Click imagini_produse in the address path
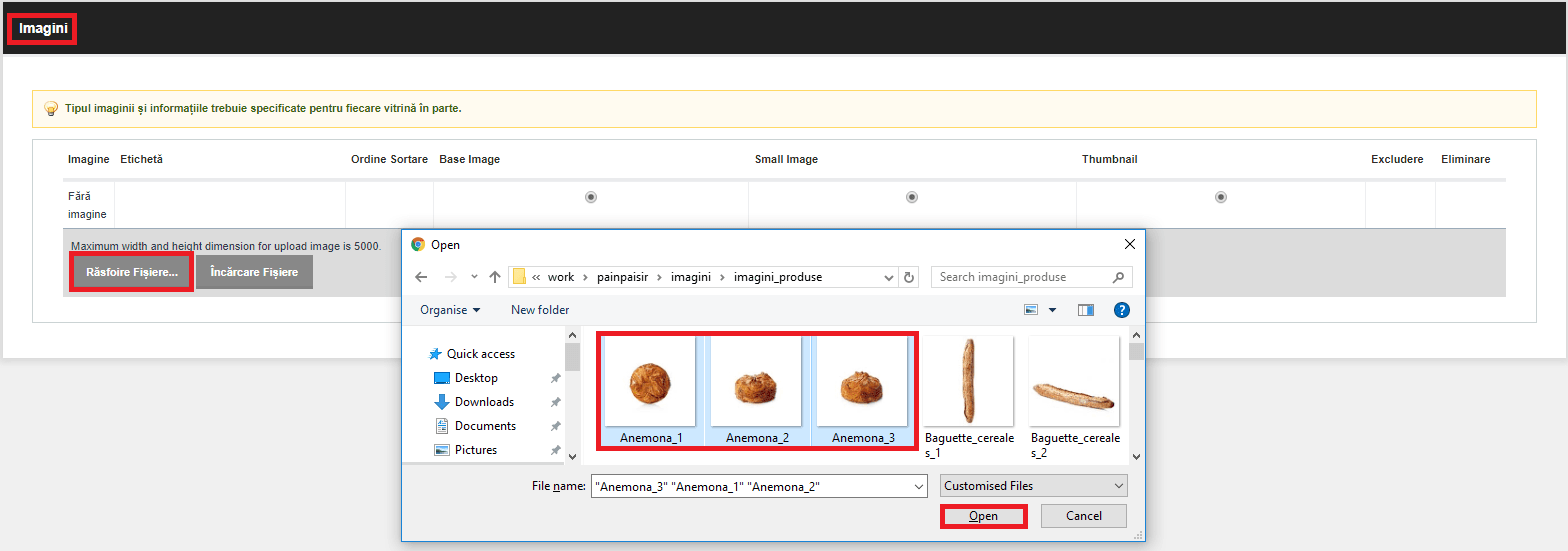Screen dimensions: 1568x551 coord(778,277)
